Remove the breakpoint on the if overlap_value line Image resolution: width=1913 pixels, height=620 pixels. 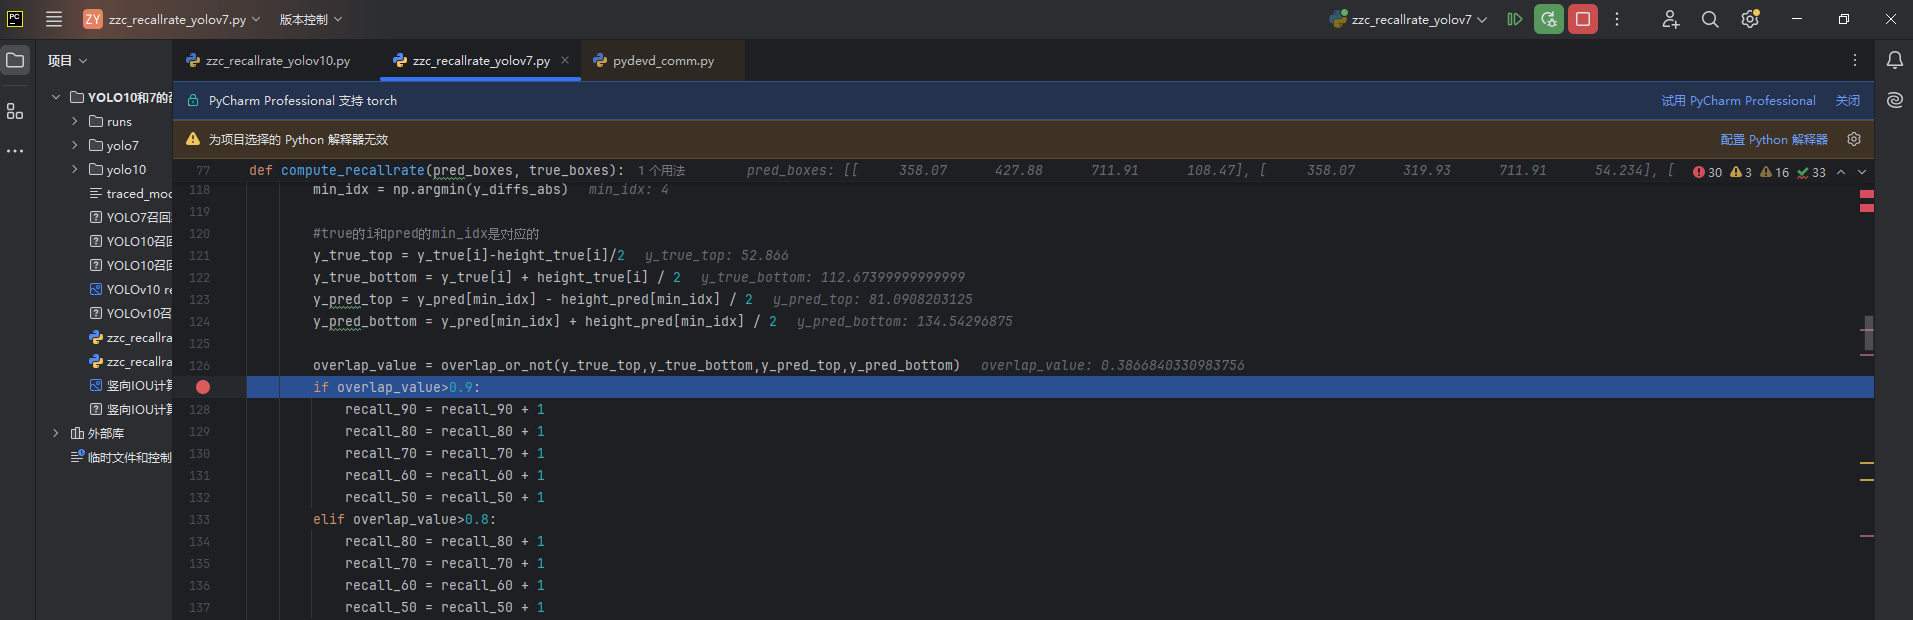coord(203,387)
